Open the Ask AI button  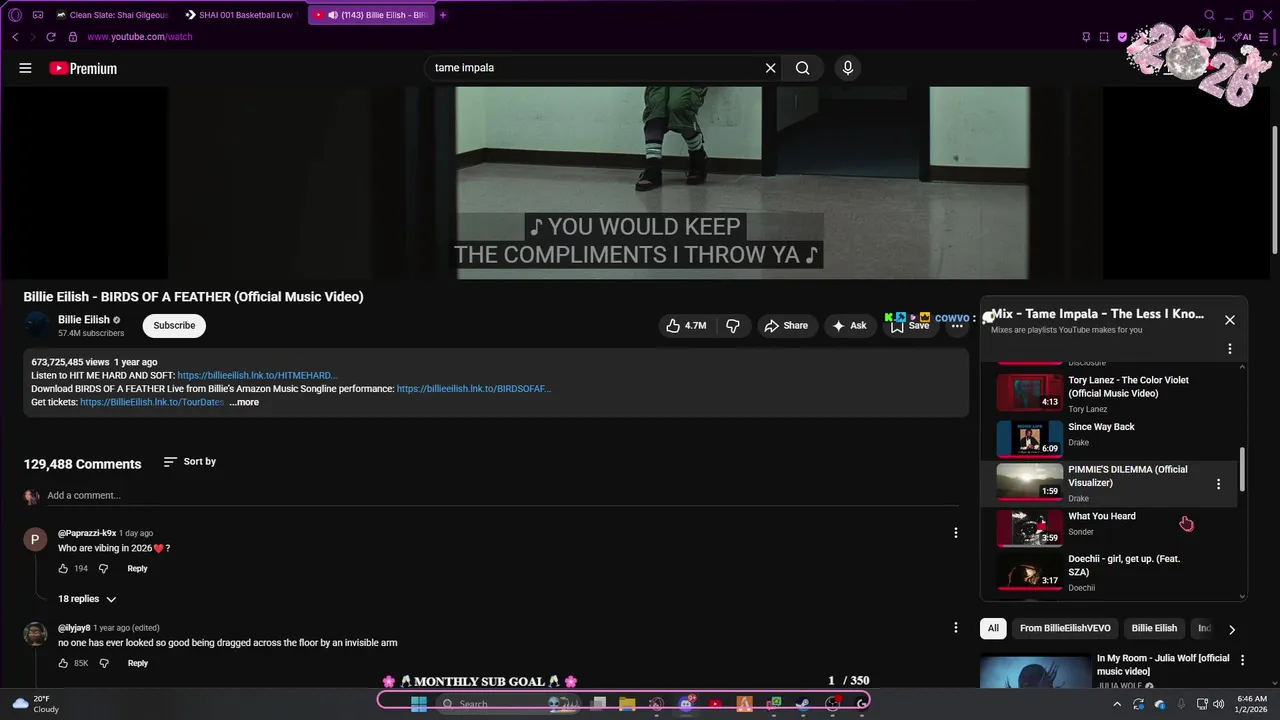click(850, 326)
